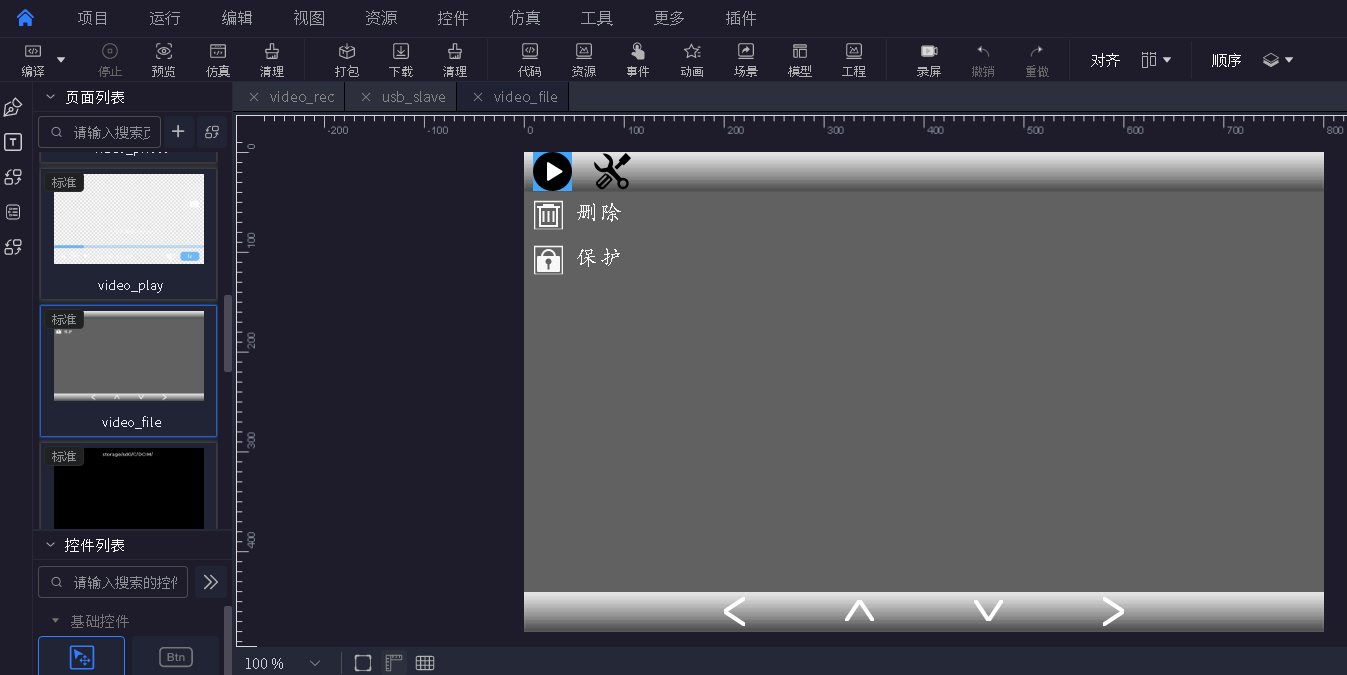
Task: Toggle the grid display icon in bottom bar
Action: coord(425,663)
